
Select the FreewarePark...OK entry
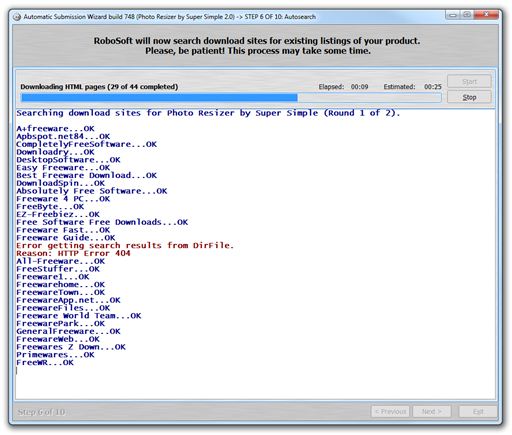(60, 324)
